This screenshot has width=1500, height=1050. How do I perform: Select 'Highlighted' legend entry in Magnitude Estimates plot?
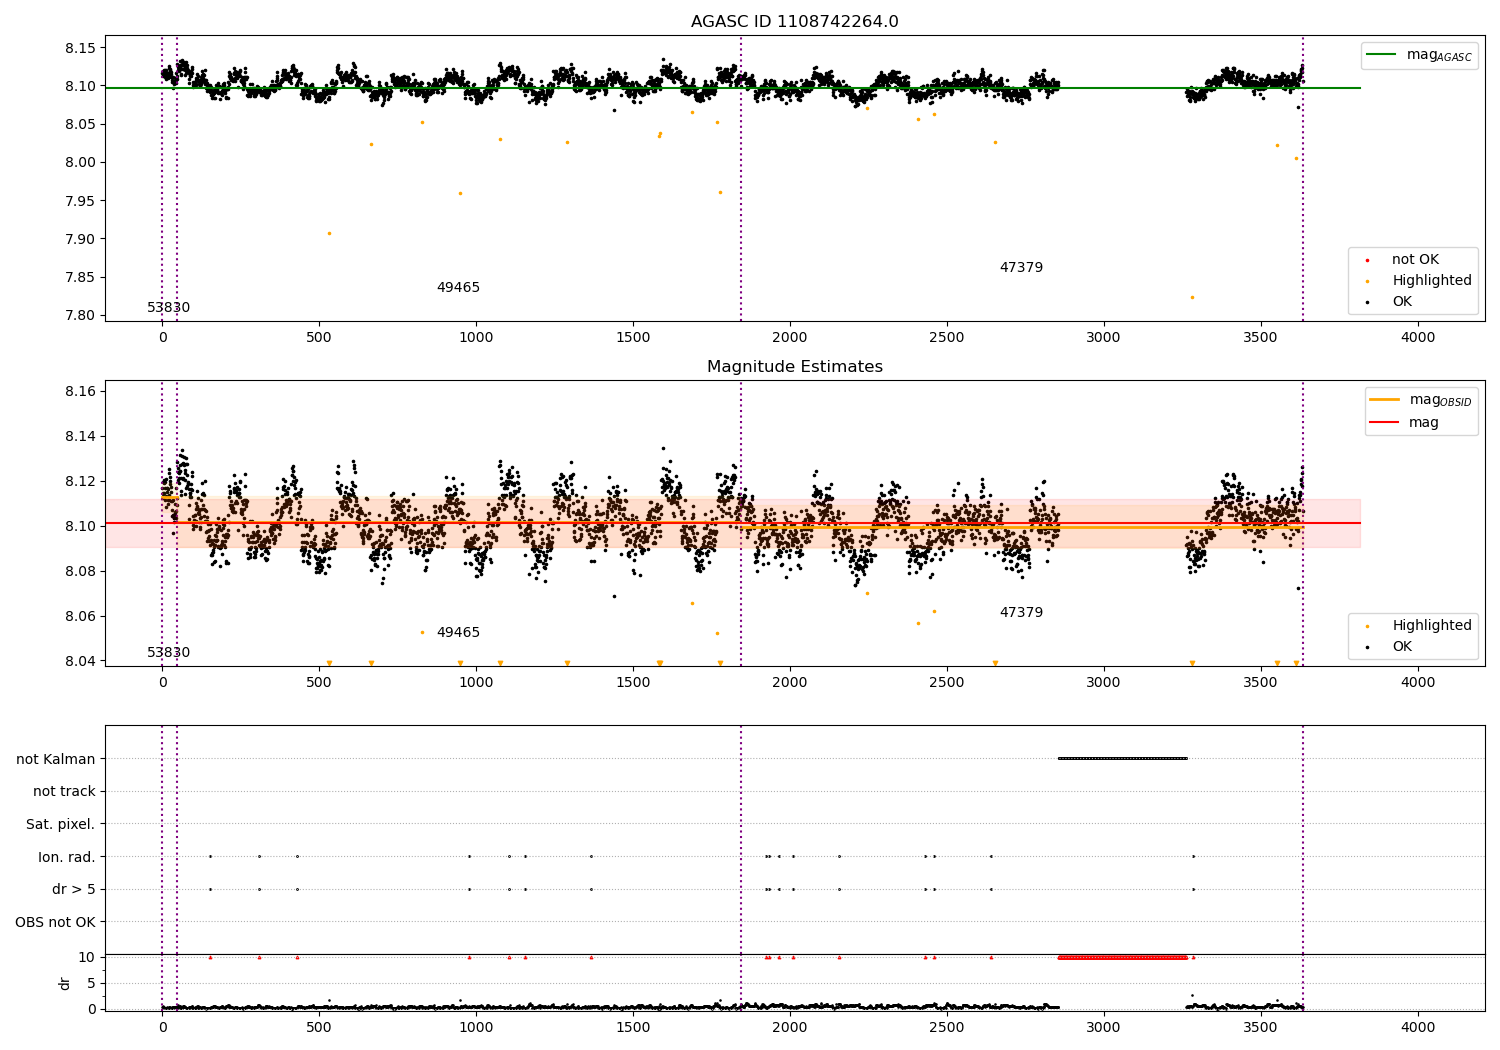pyautogui.click(x=1431, y=626)
